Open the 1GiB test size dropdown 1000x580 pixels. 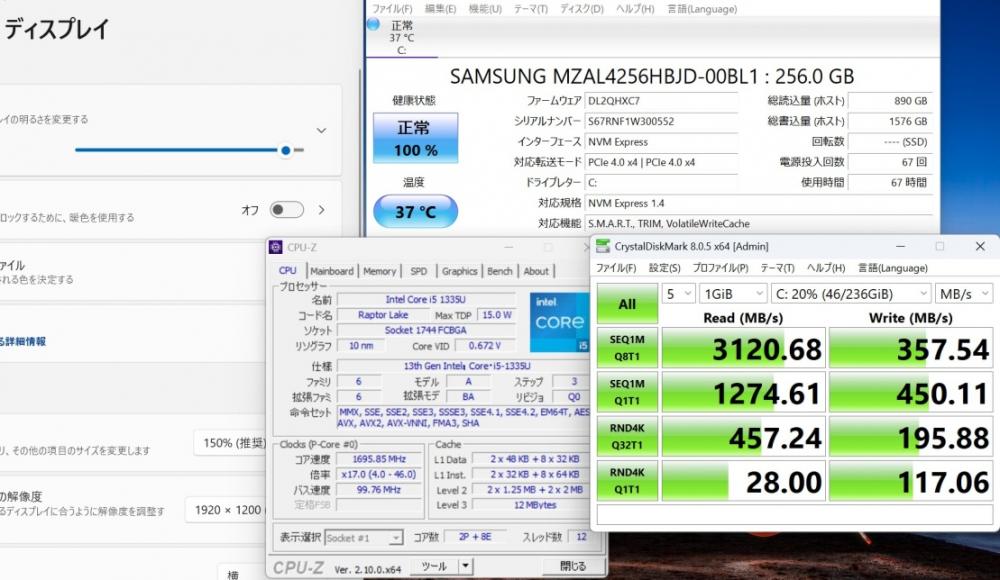tap(733, 294)
